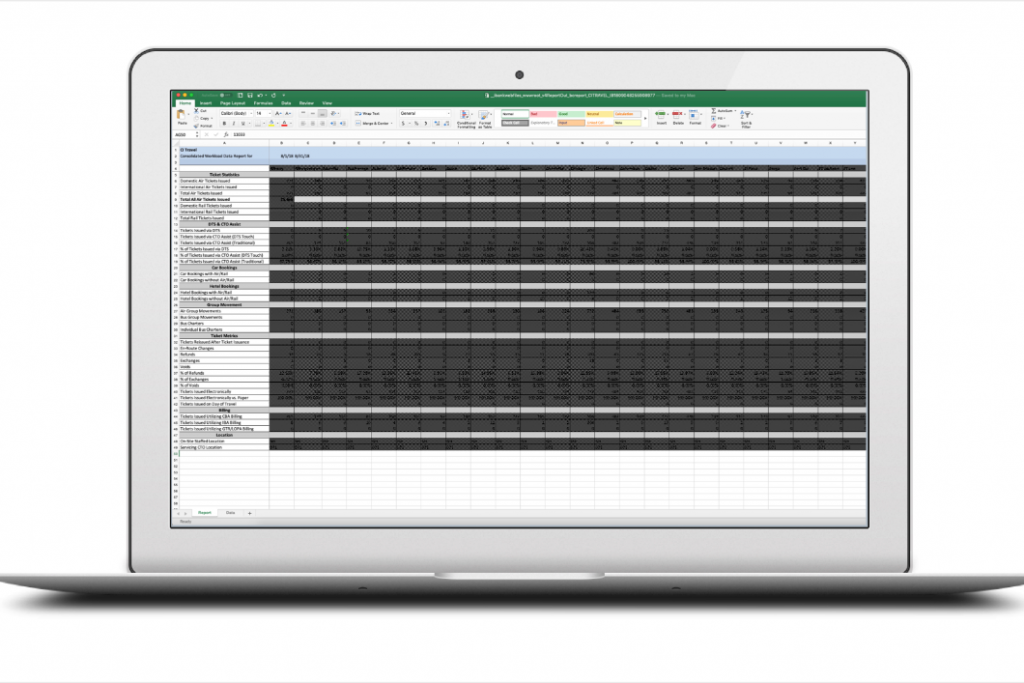Select the Report sheet tab

coord(204,513)
